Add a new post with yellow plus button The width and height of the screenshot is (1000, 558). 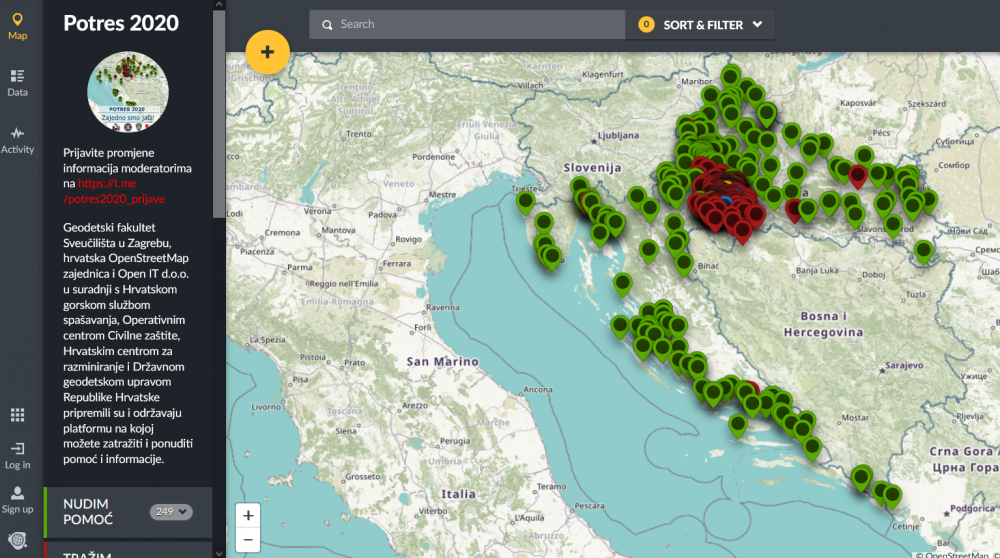[267, 52]
